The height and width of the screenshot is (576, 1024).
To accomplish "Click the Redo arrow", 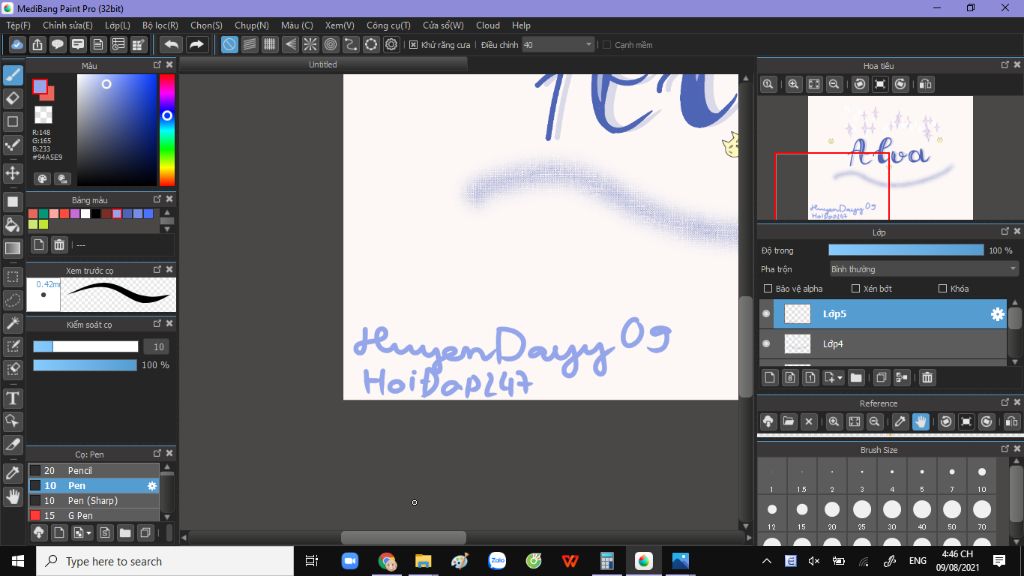I will pyautogui.click(x=196, y=44).
